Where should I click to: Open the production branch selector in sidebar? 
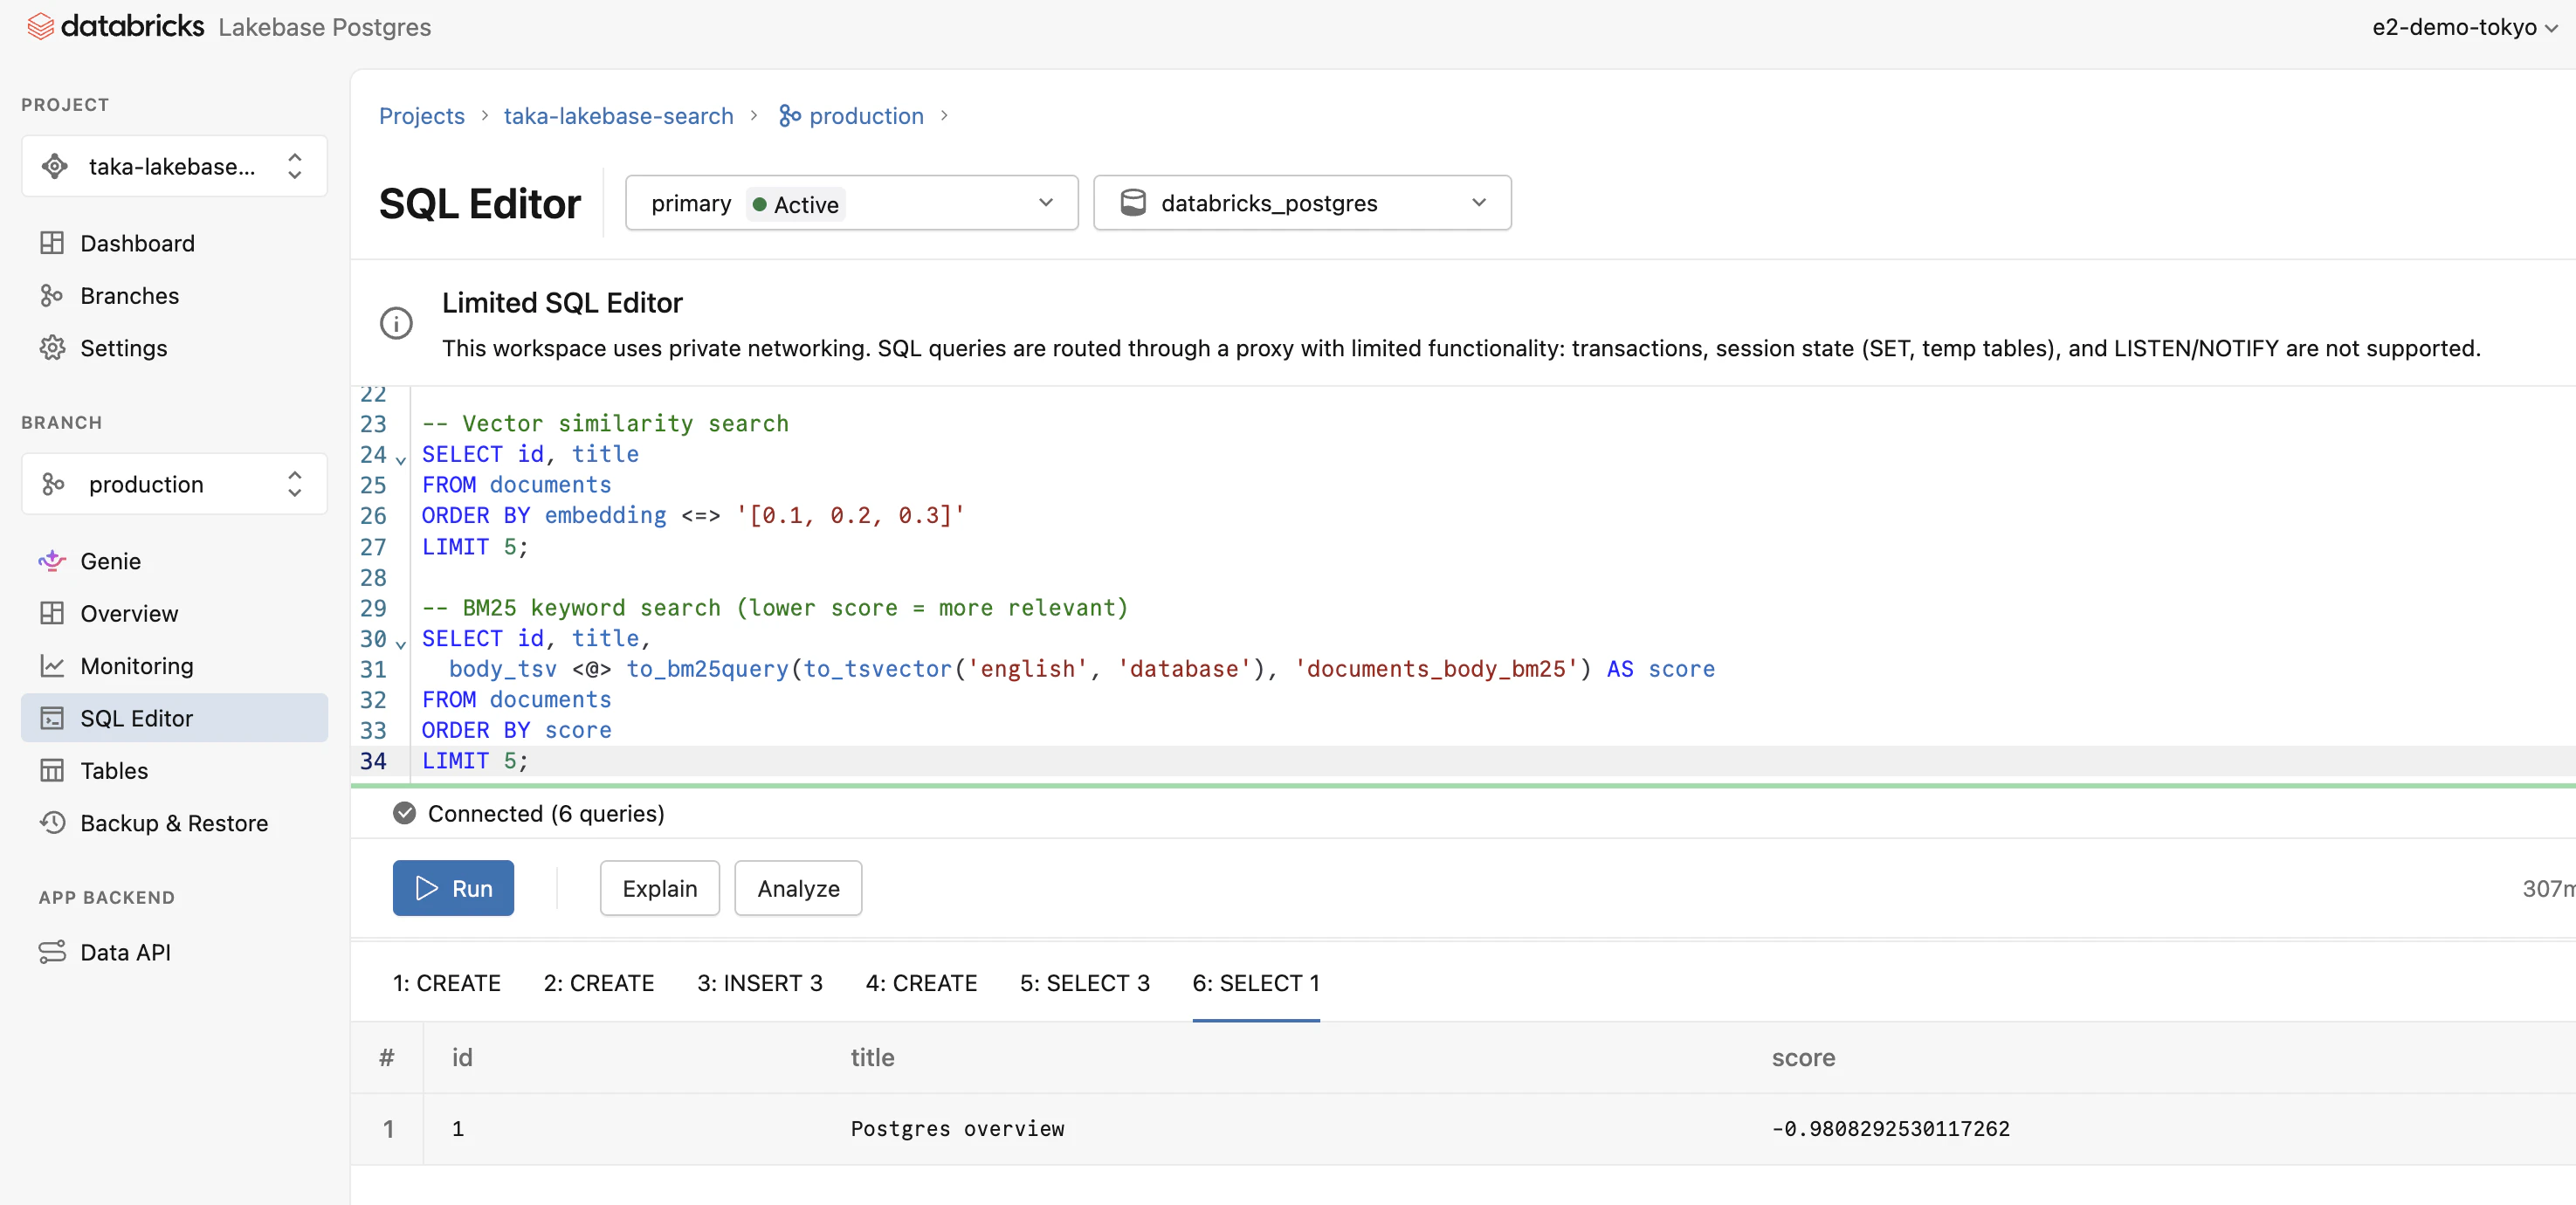point(174,484)
